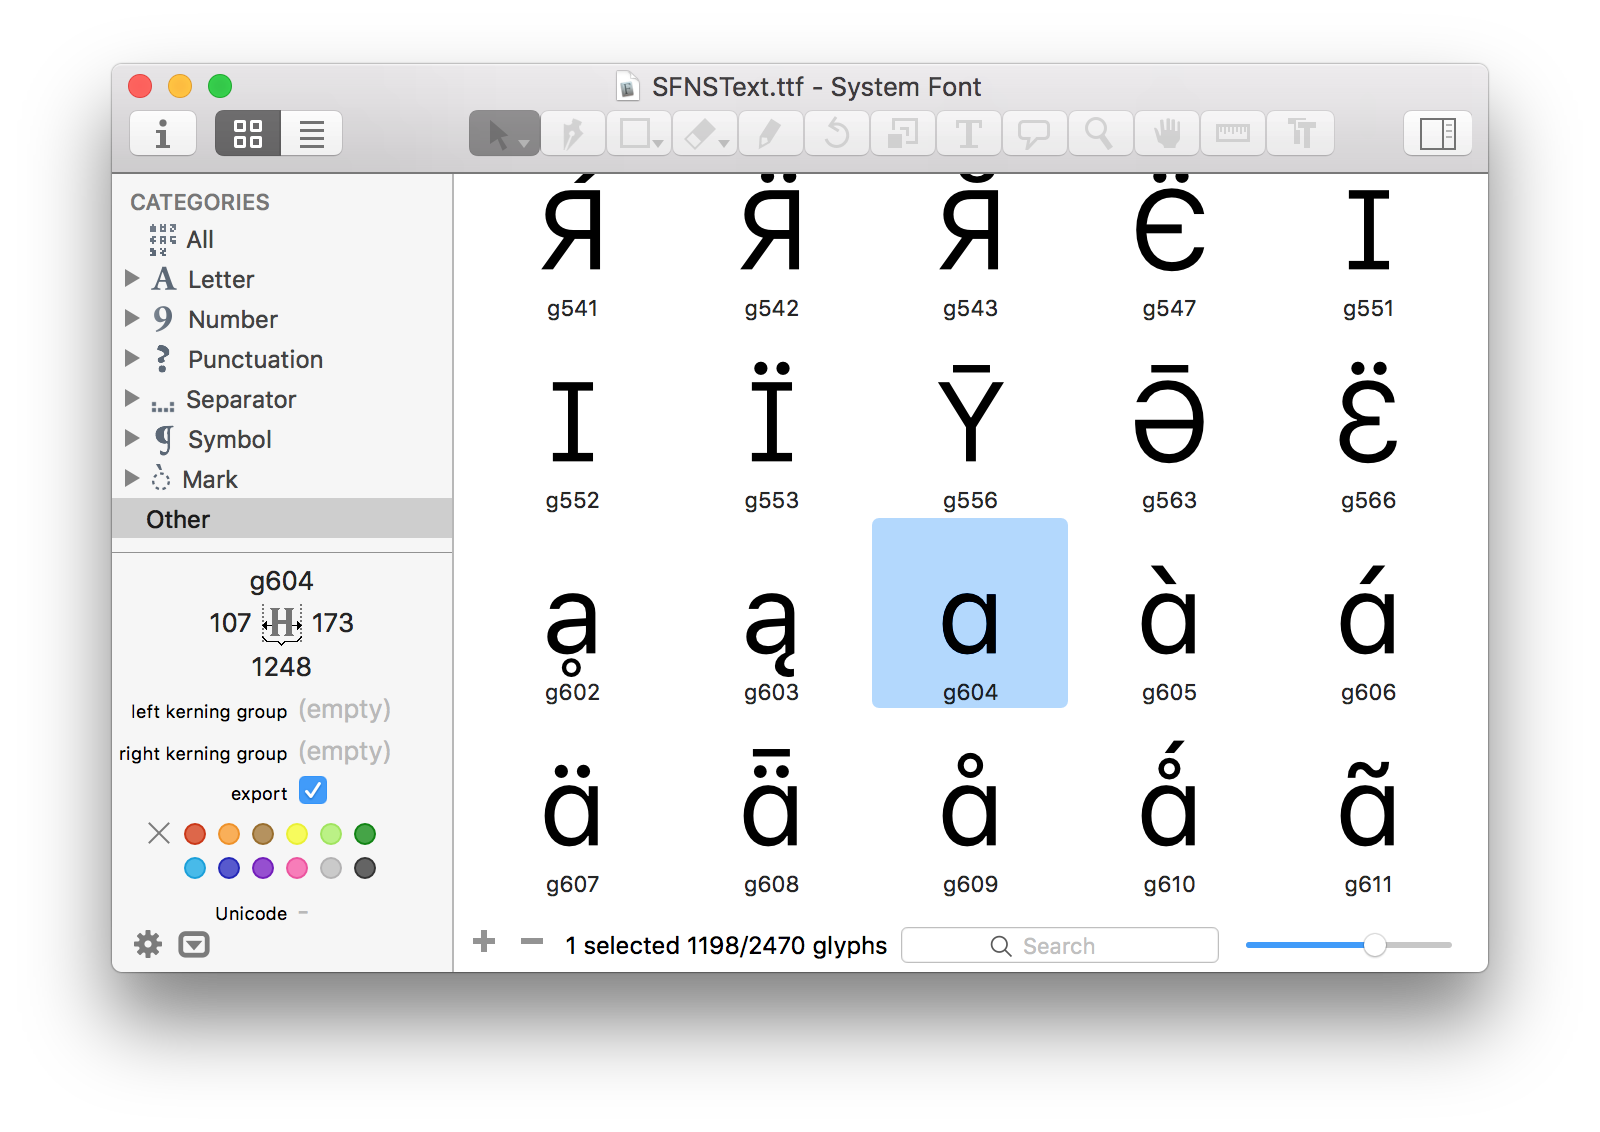
Task: Choose the Rotate tool
Action: coord(836,133)
